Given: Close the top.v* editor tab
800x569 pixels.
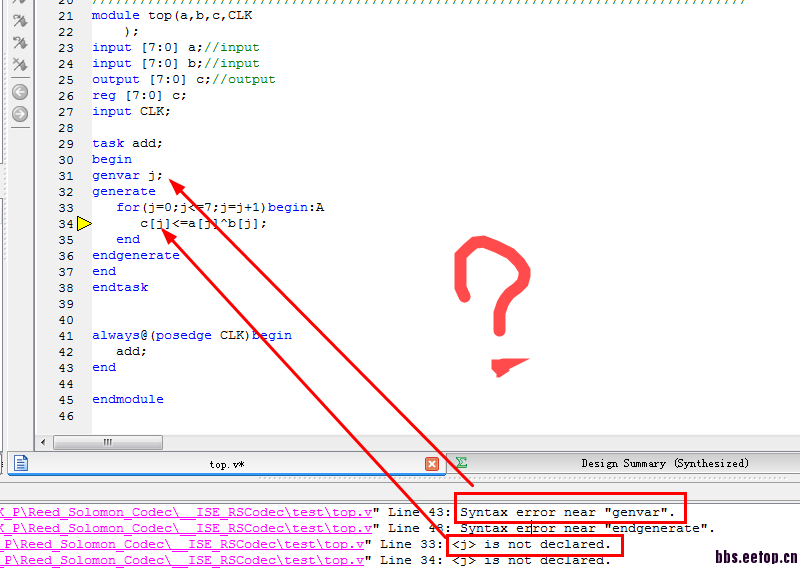Looking at the screenshot, I should (432, 464).
